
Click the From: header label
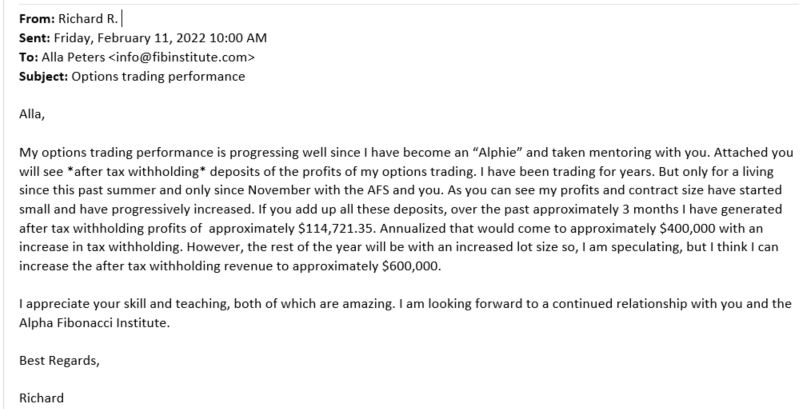(36, 19)
